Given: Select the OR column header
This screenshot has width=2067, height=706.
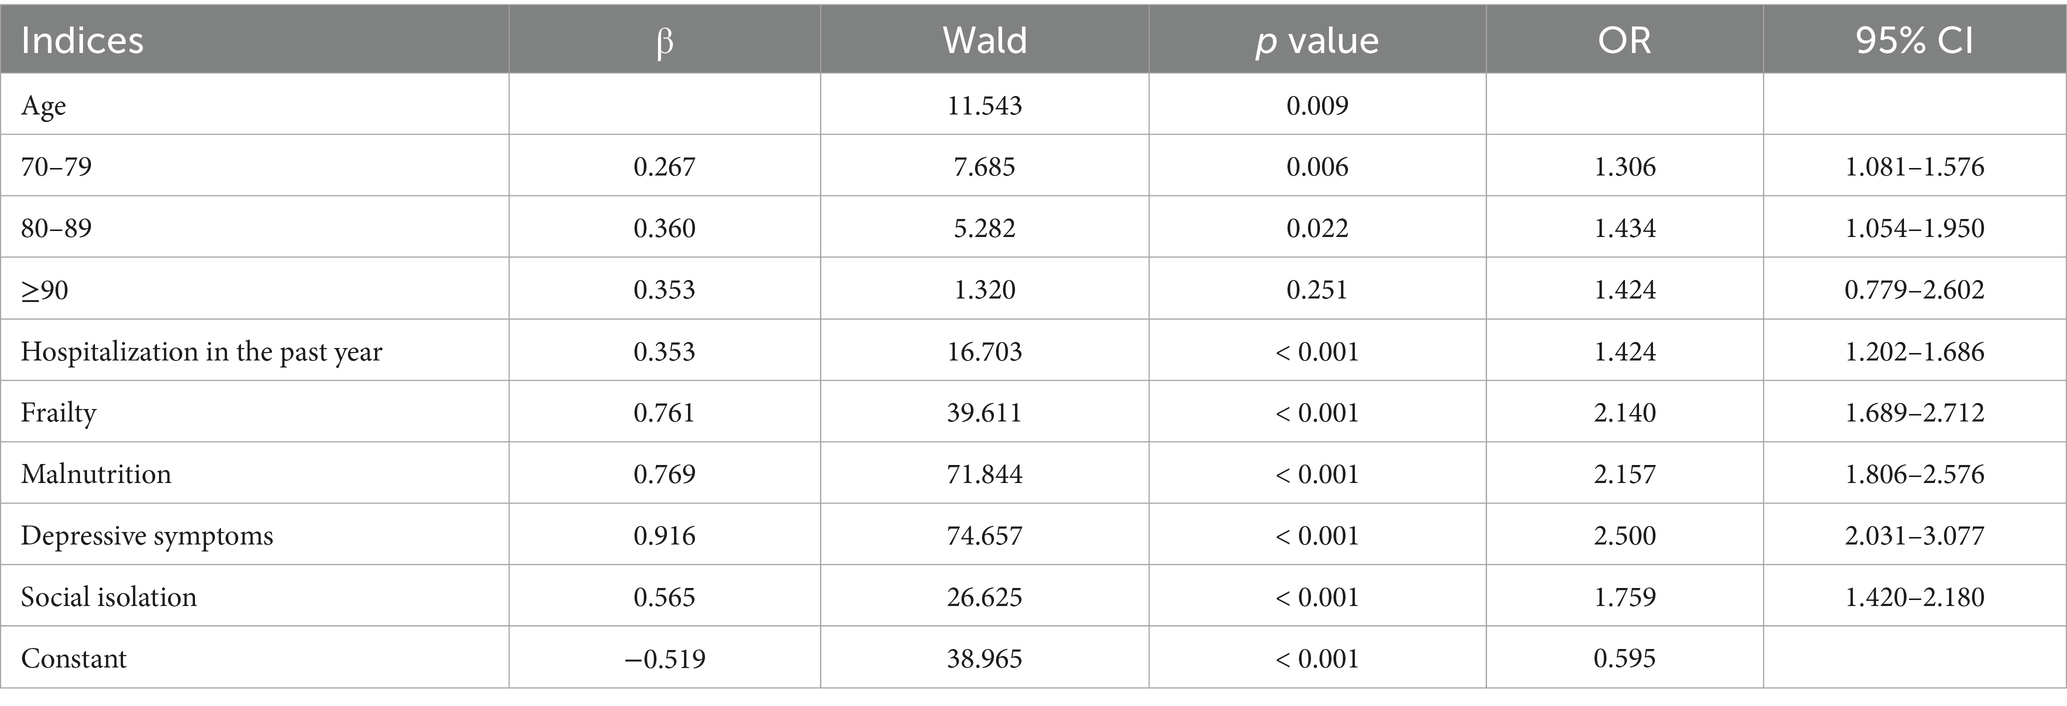Looking at the screenshot, I should tap(1624, 41).
